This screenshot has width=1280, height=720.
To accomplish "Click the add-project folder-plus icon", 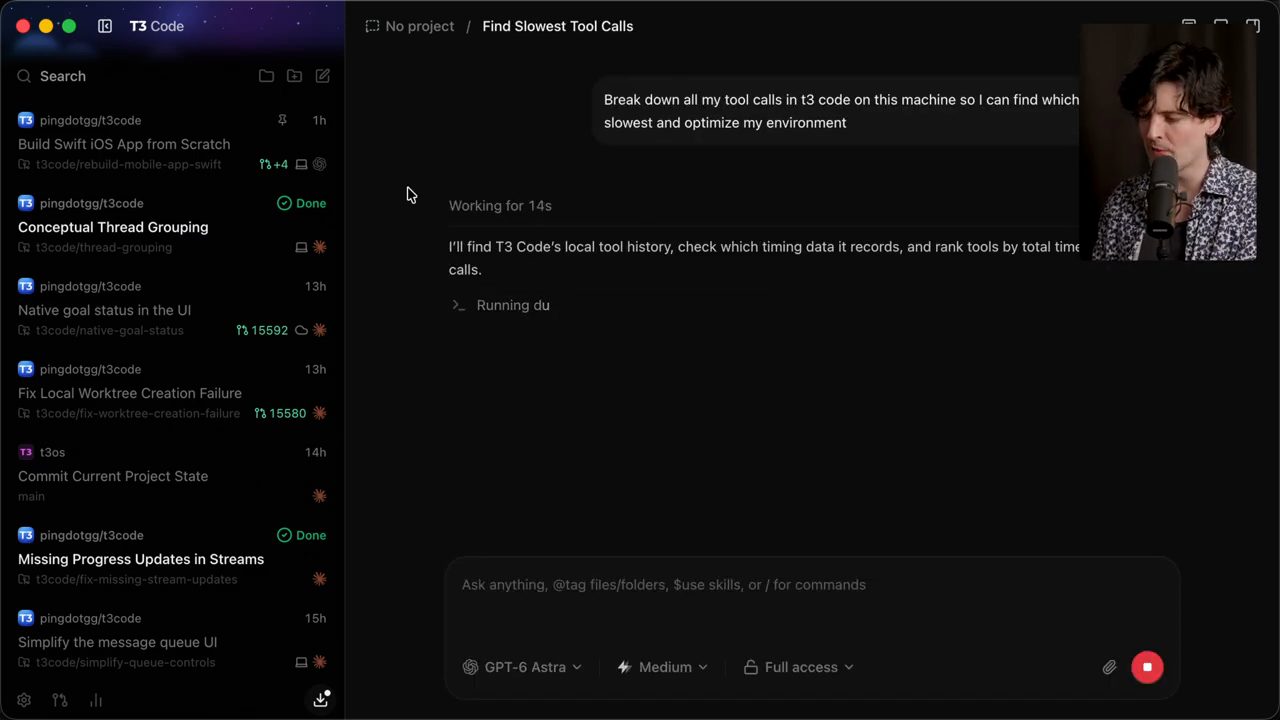I will 294,76.
